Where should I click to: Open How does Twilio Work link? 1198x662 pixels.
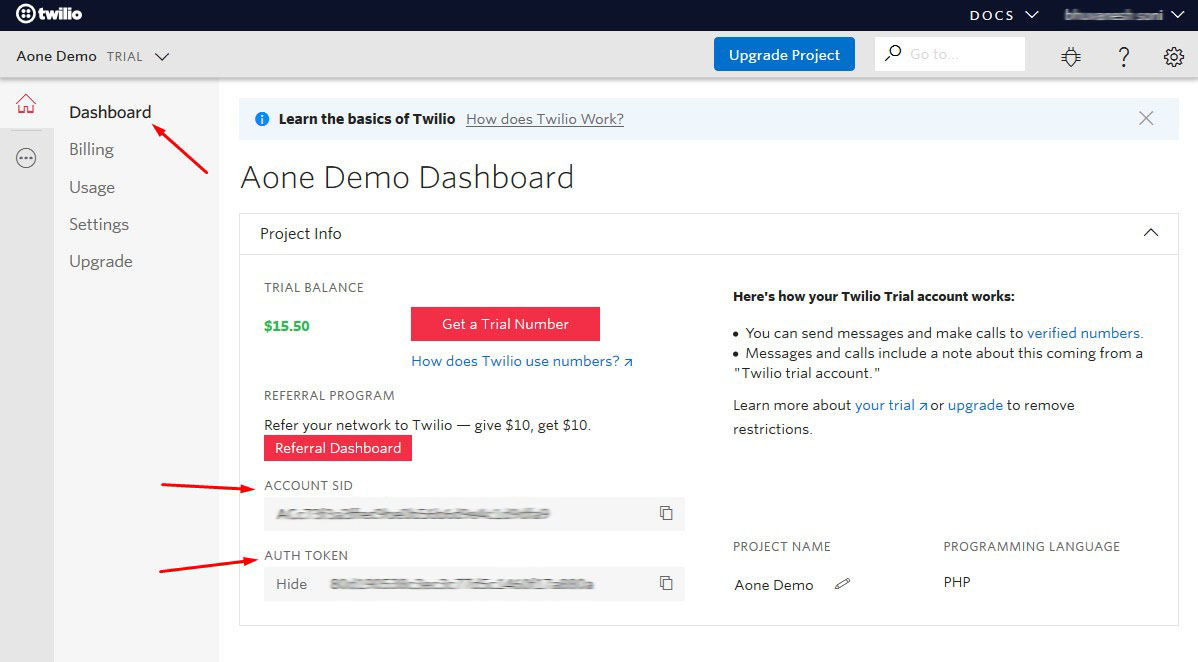pyautogui.click(x=545, y=119)
